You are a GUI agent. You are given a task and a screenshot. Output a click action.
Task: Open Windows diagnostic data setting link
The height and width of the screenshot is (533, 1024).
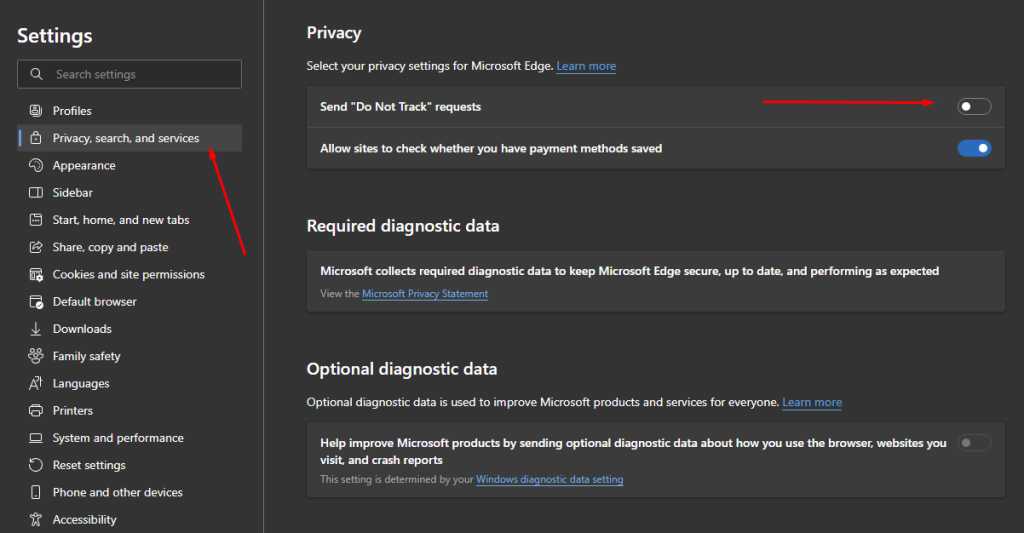(549, 479)
